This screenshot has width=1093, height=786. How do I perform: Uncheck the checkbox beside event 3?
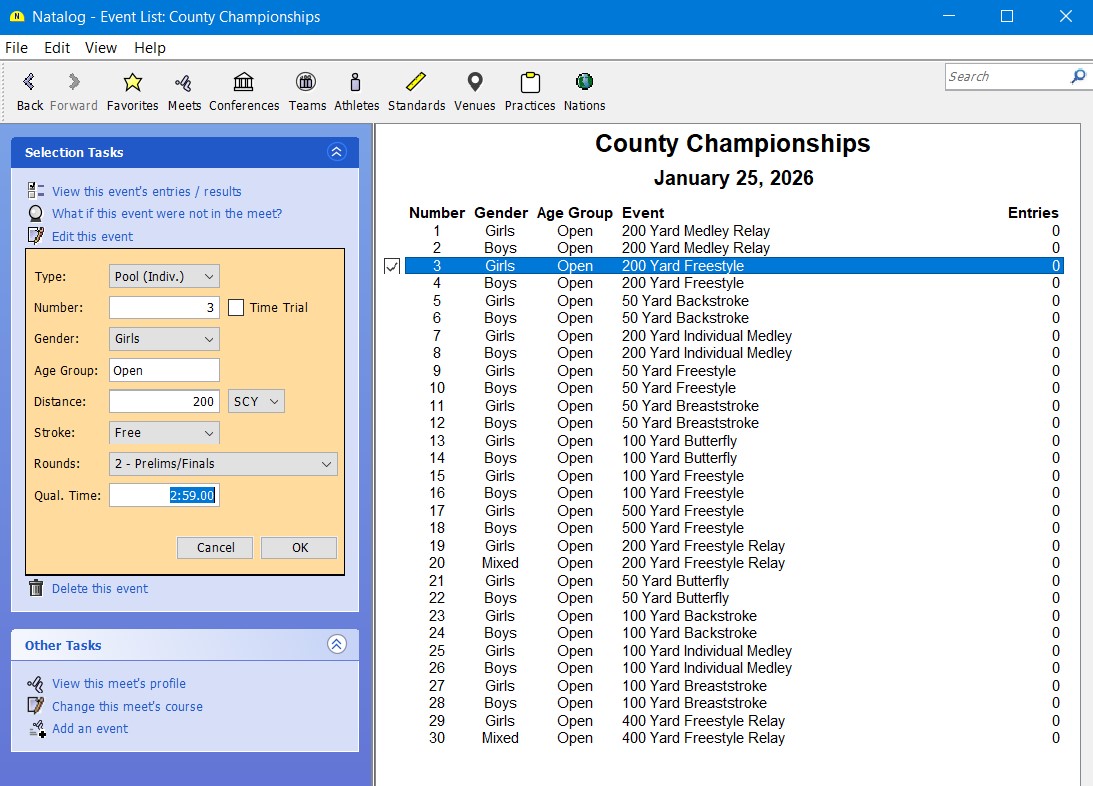click(x=392, y=266)
